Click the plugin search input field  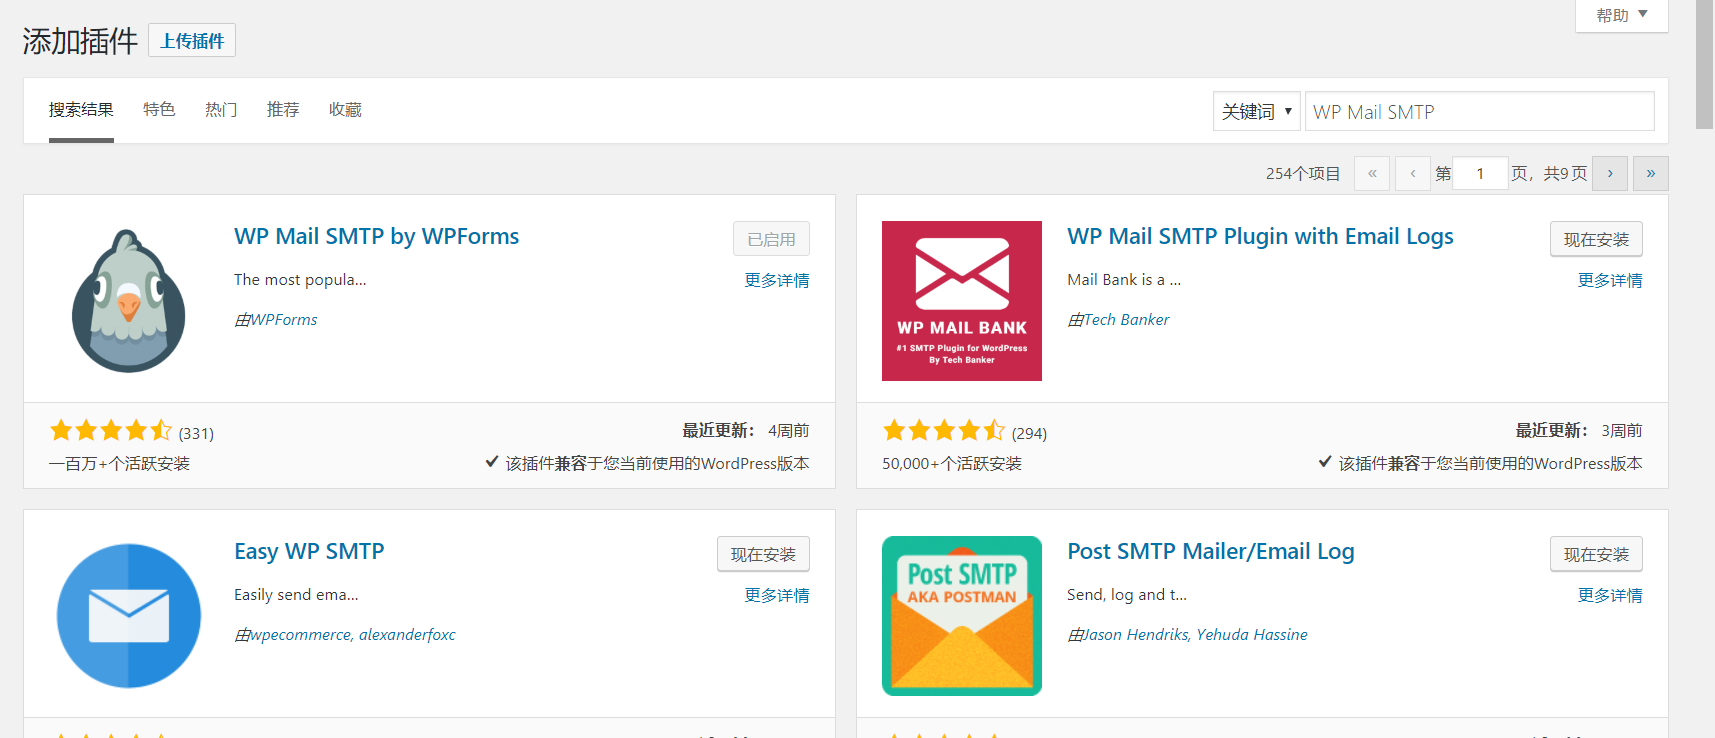pos(1479,111)
